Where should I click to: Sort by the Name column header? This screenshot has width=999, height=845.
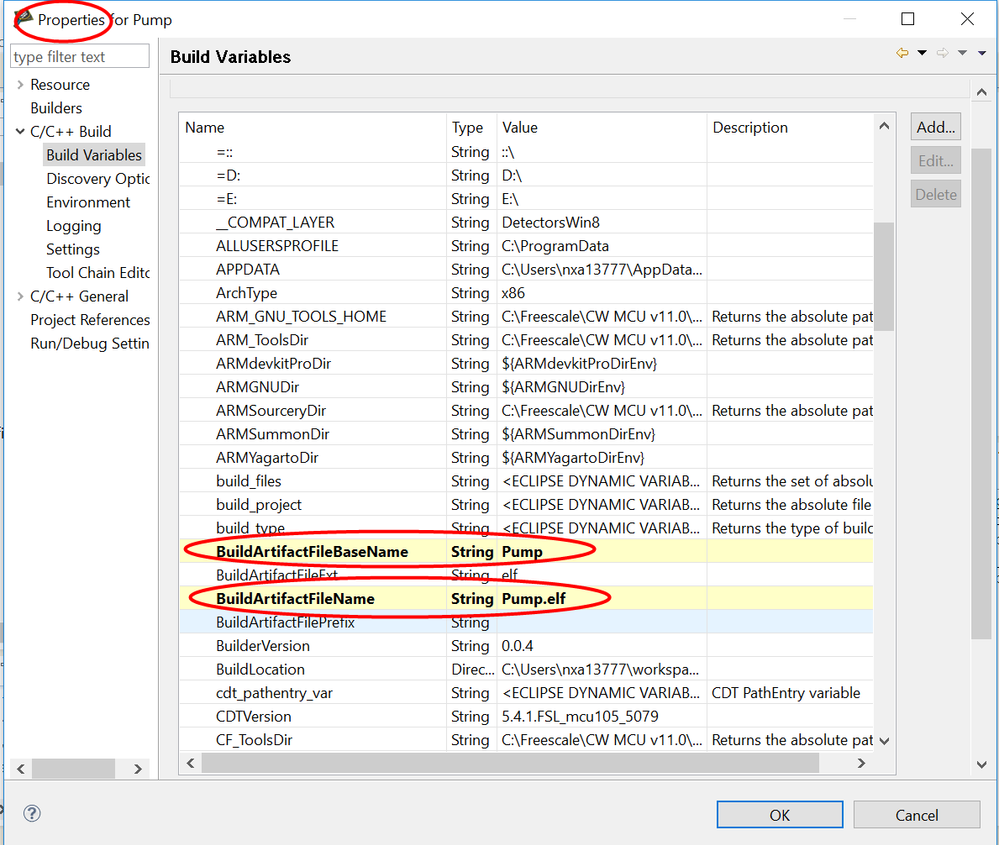pyautogui.click(x=312, y=127)
